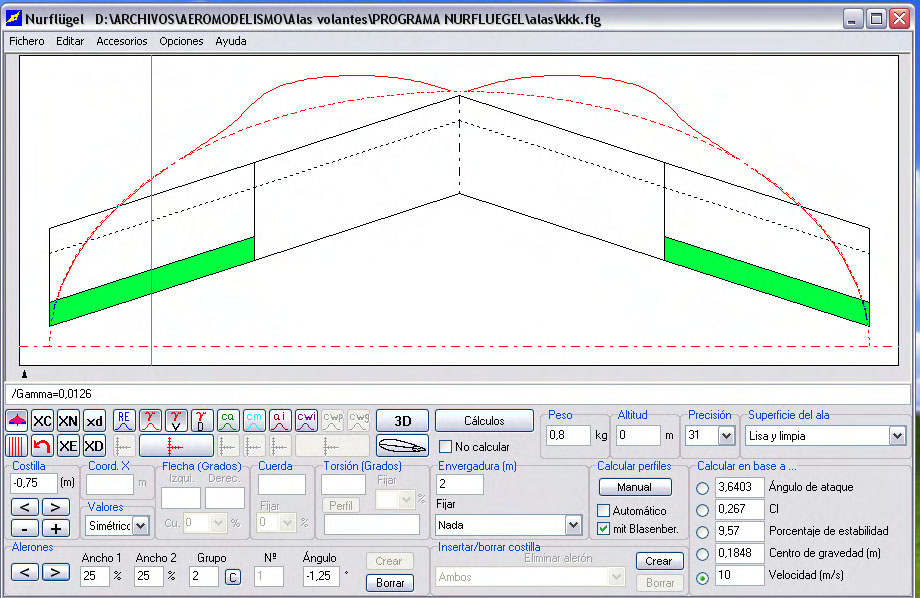Open the 3D view button
Viewport: 920px width, 598px height.
(x=402, y=421)
